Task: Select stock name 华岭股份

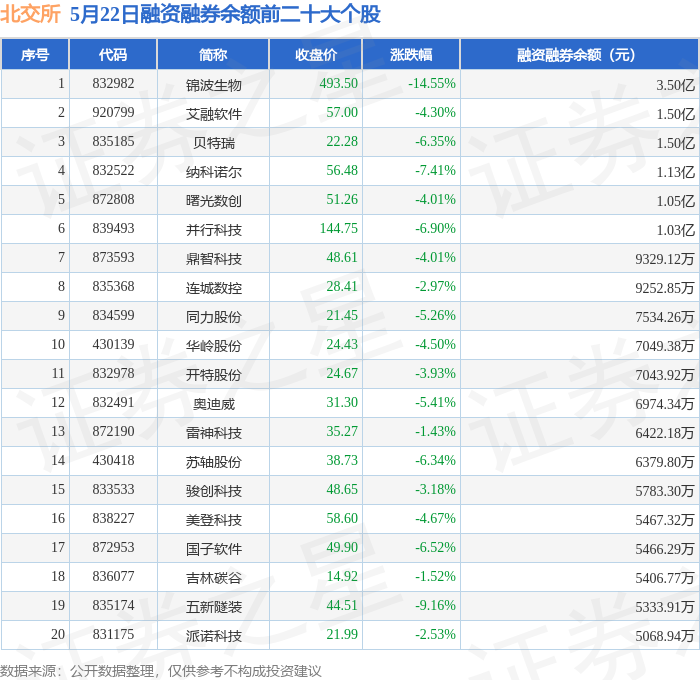Action: (x=213, y=346)
